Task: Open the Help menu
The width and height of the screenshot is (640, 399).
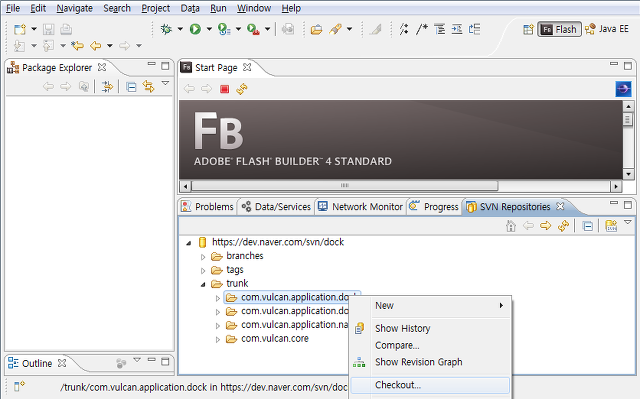Action: click(291, 8)
